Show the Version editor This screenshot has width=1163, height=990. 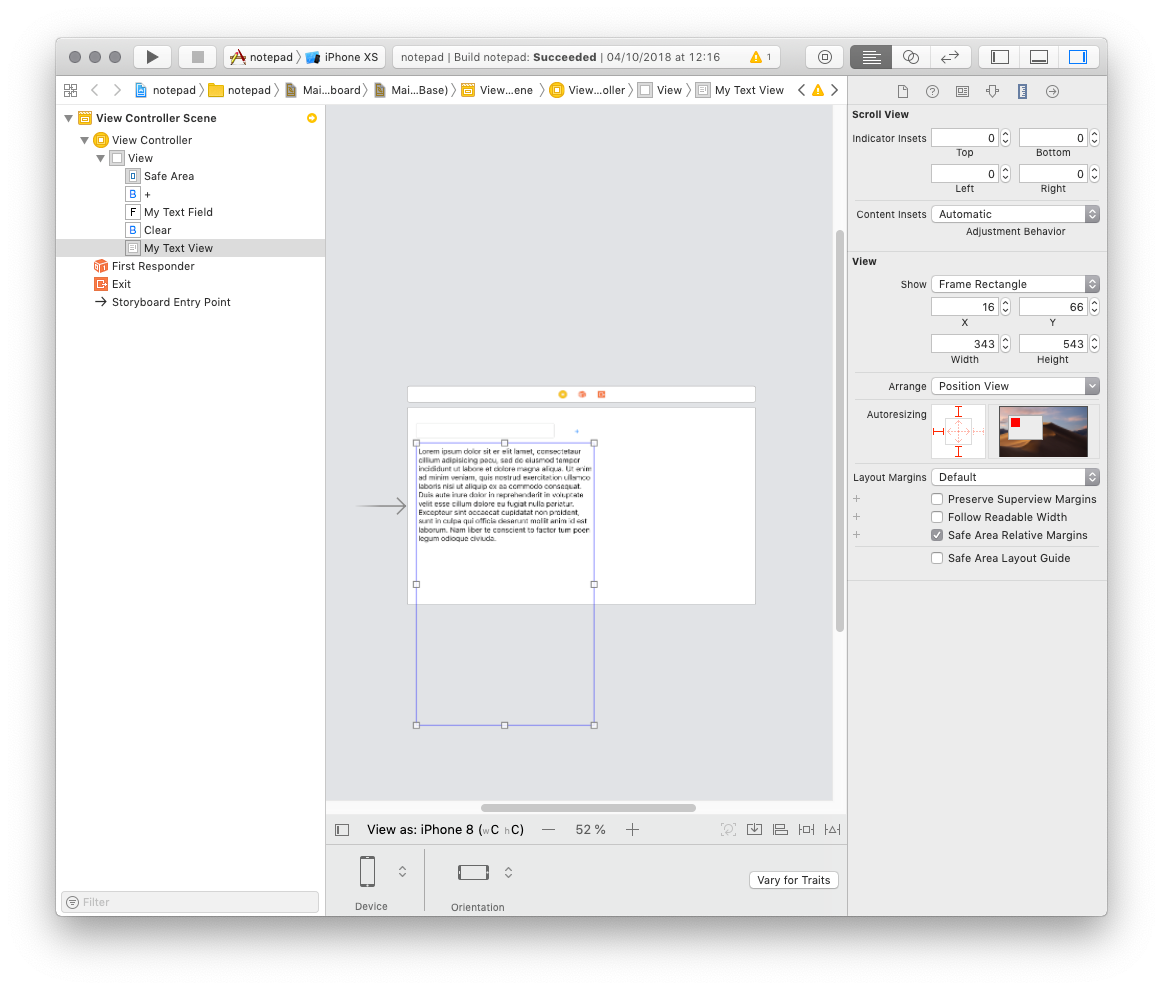pyautogui.click(x=950, y=57)
